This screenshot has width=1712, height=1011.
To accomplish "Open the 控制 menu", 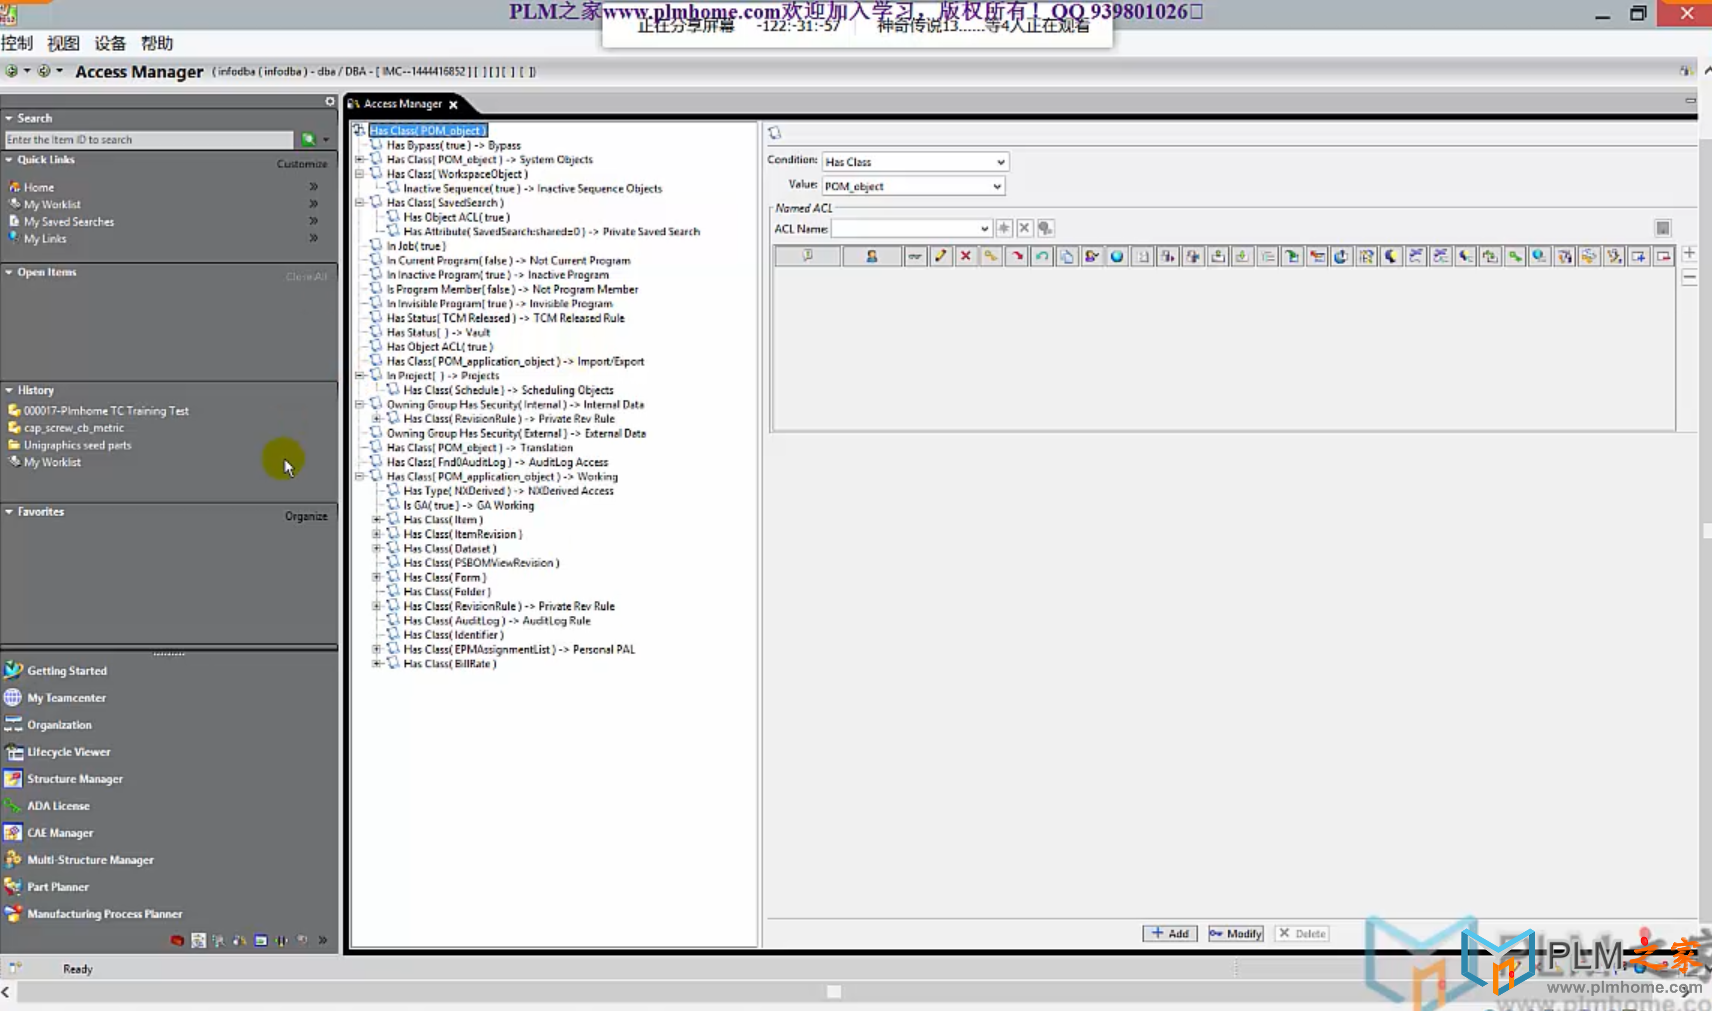I will pos(17,43).
